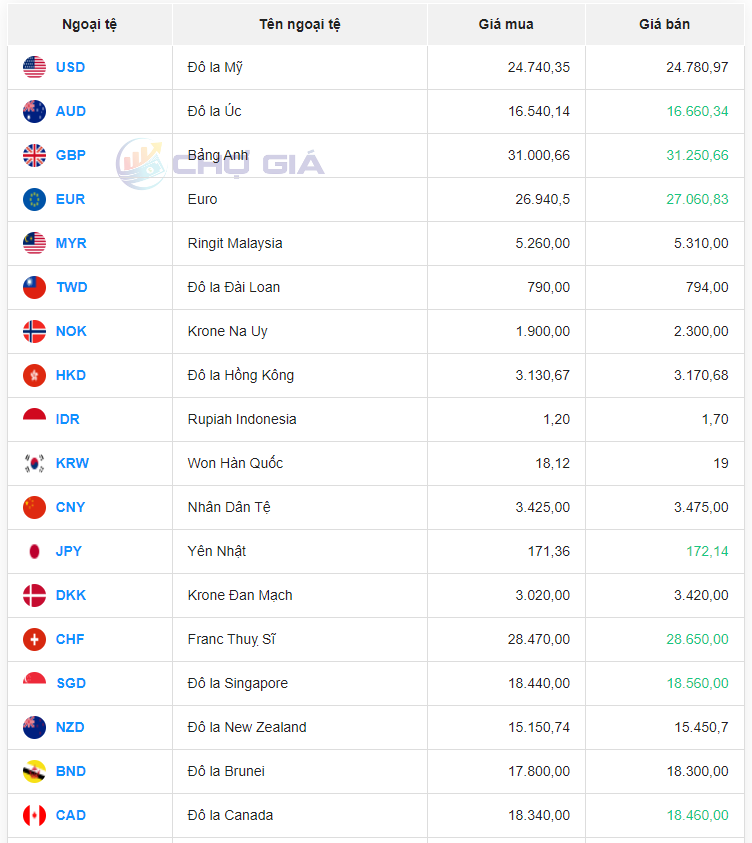Click the South Korea flag icon
The height and width of the screenshot is (843, 752).
[x=34, y=463]
